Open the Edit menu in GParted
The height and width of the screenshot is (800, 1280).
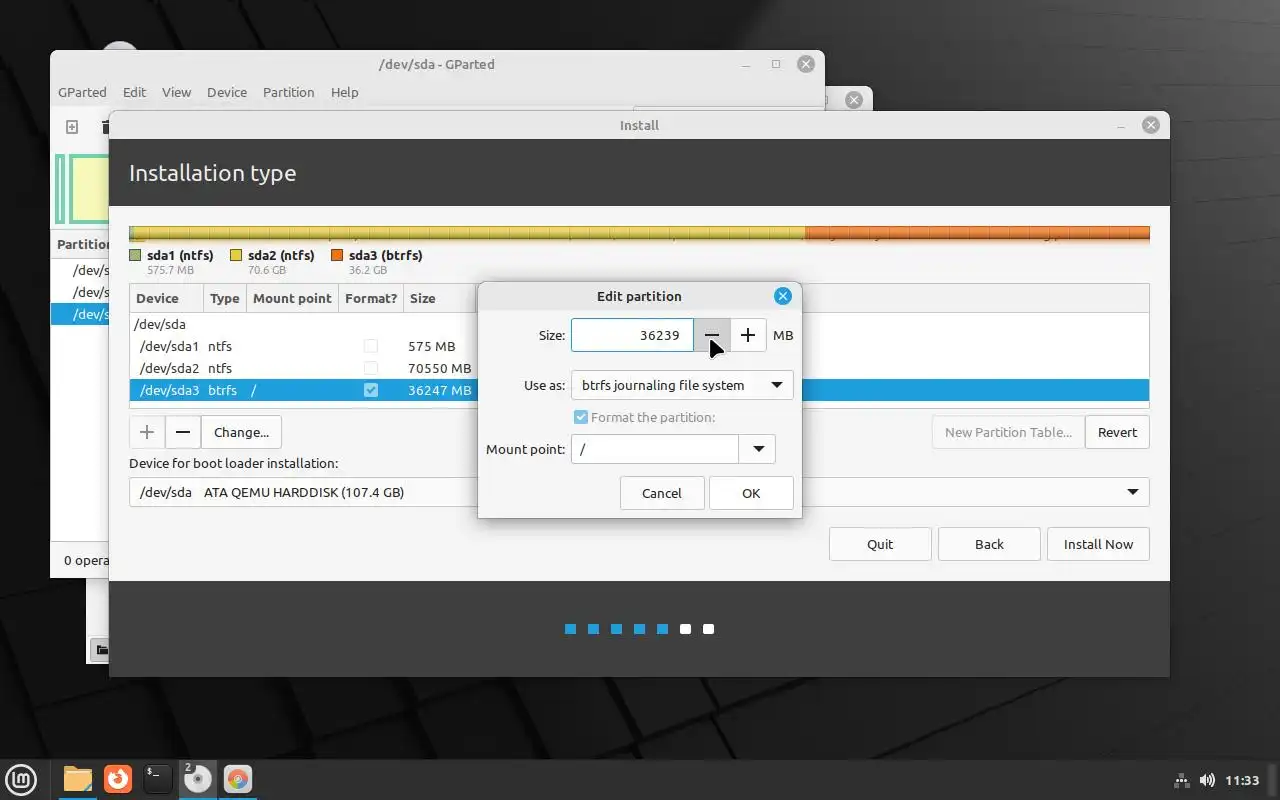[x=134, y=92]
